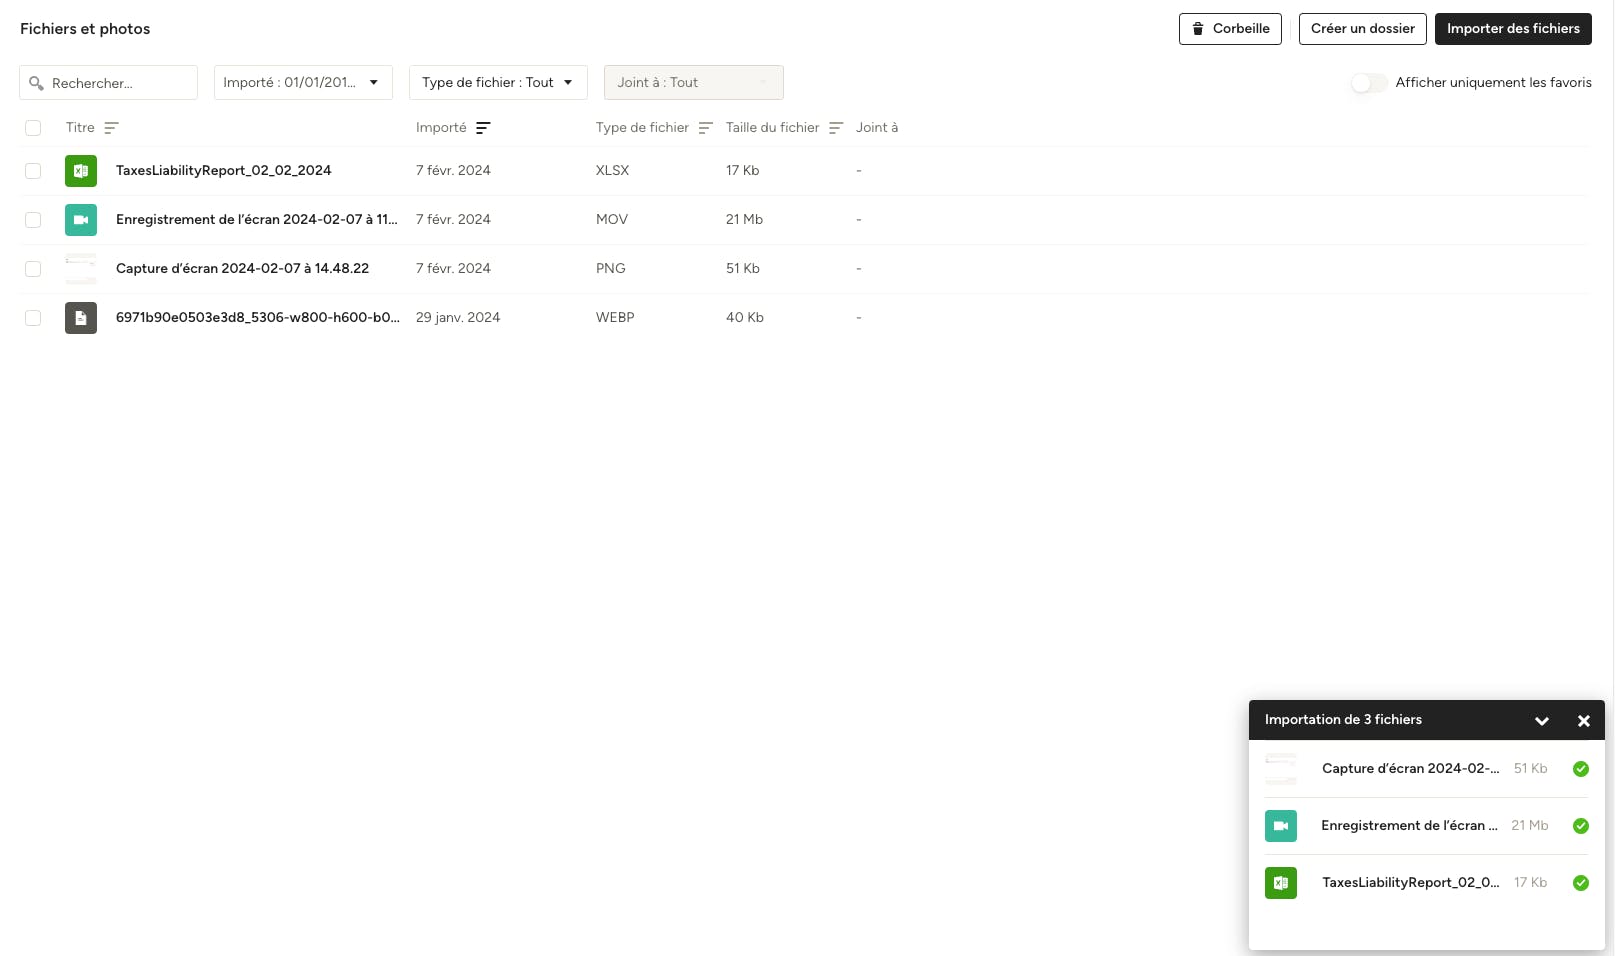Collapse the Importation de 3 fichiers panel
Screen dimensions: 1615x956
(1542, 721)
